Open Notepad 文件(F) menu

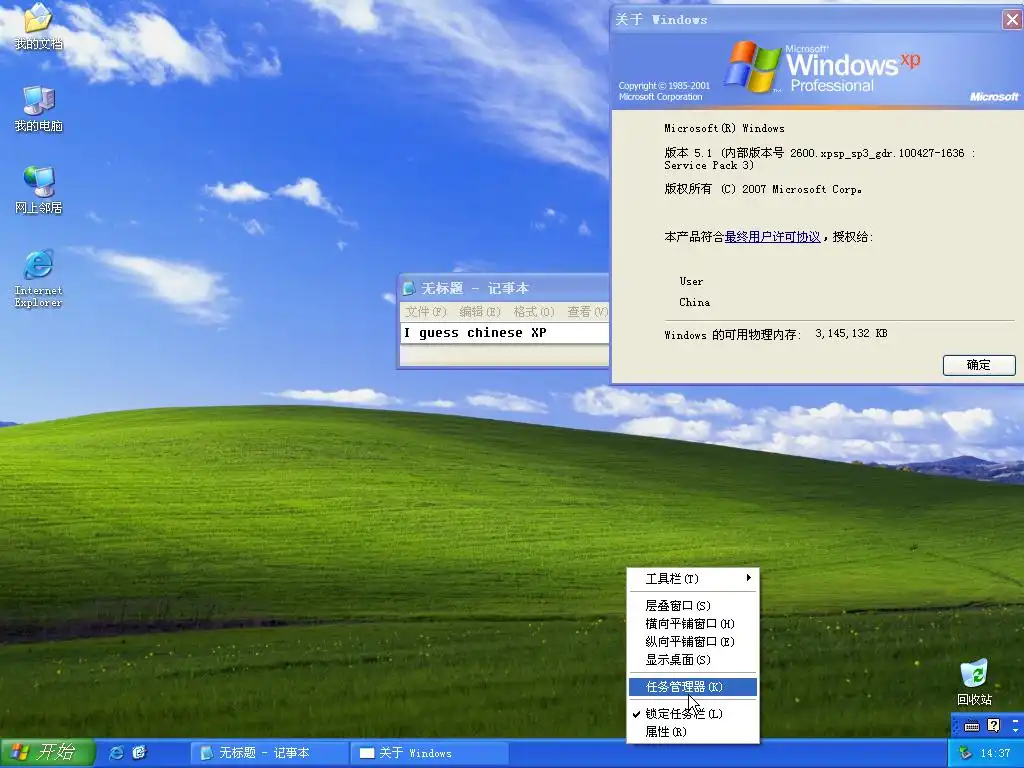(x=425, y=312)
